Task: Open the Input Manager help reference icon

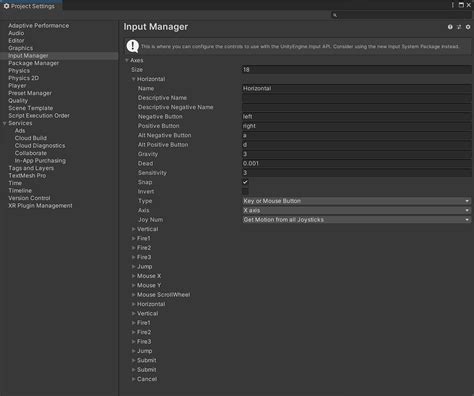Action: tap(450, 27)
